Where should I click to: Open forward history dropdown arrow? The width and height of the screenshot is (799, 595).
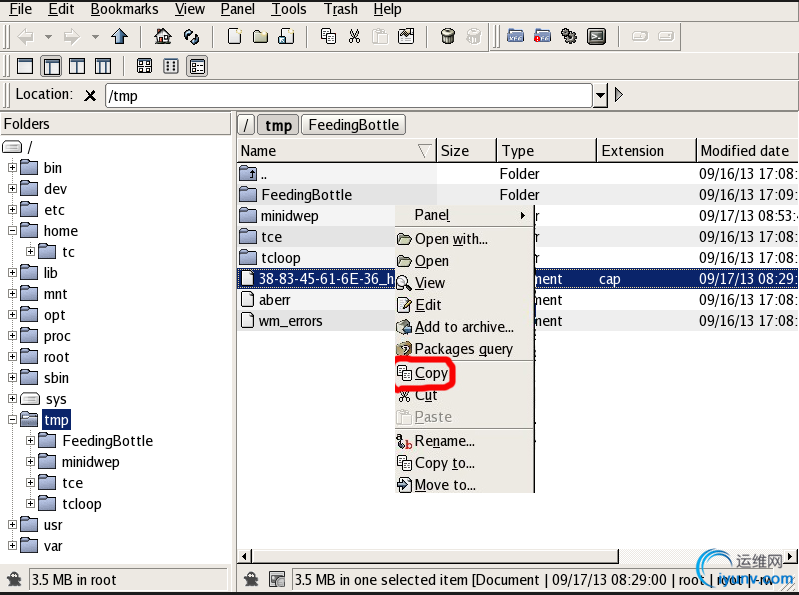point(95,37)
